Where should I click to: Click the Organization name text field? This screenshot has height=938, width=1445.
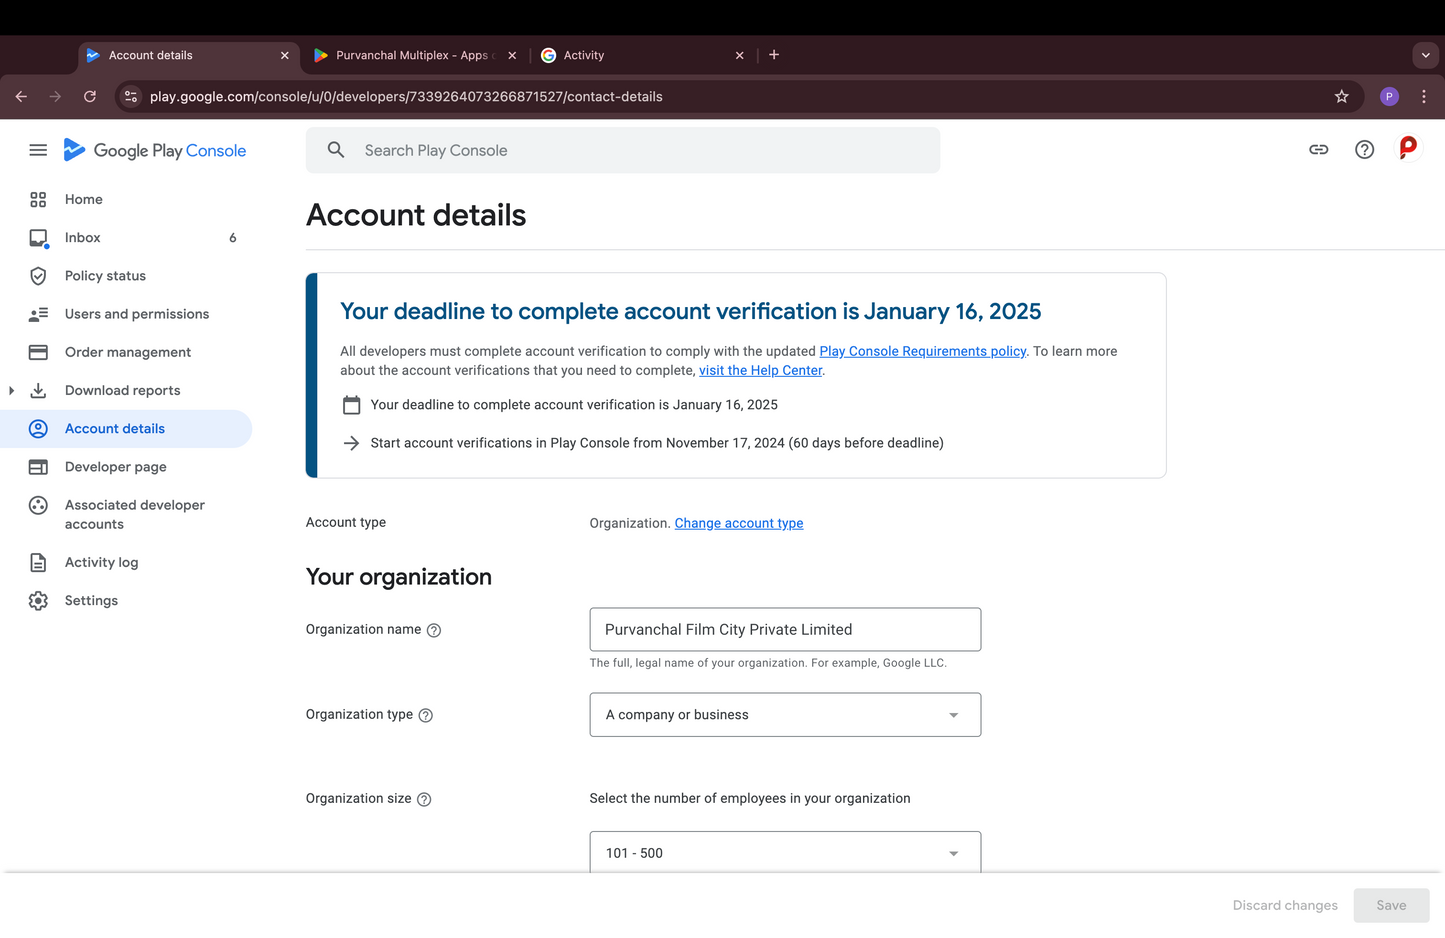(784, 630)
